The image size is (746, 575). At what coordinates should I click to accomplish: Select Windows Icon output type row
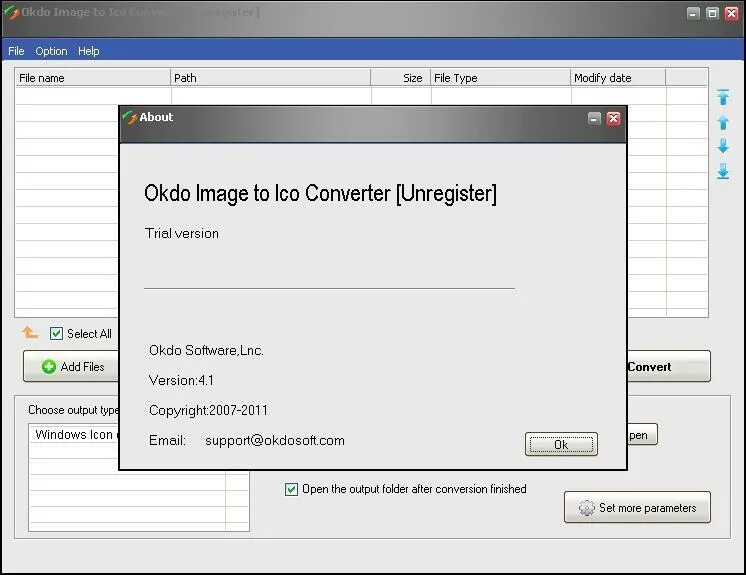[75, 435]
